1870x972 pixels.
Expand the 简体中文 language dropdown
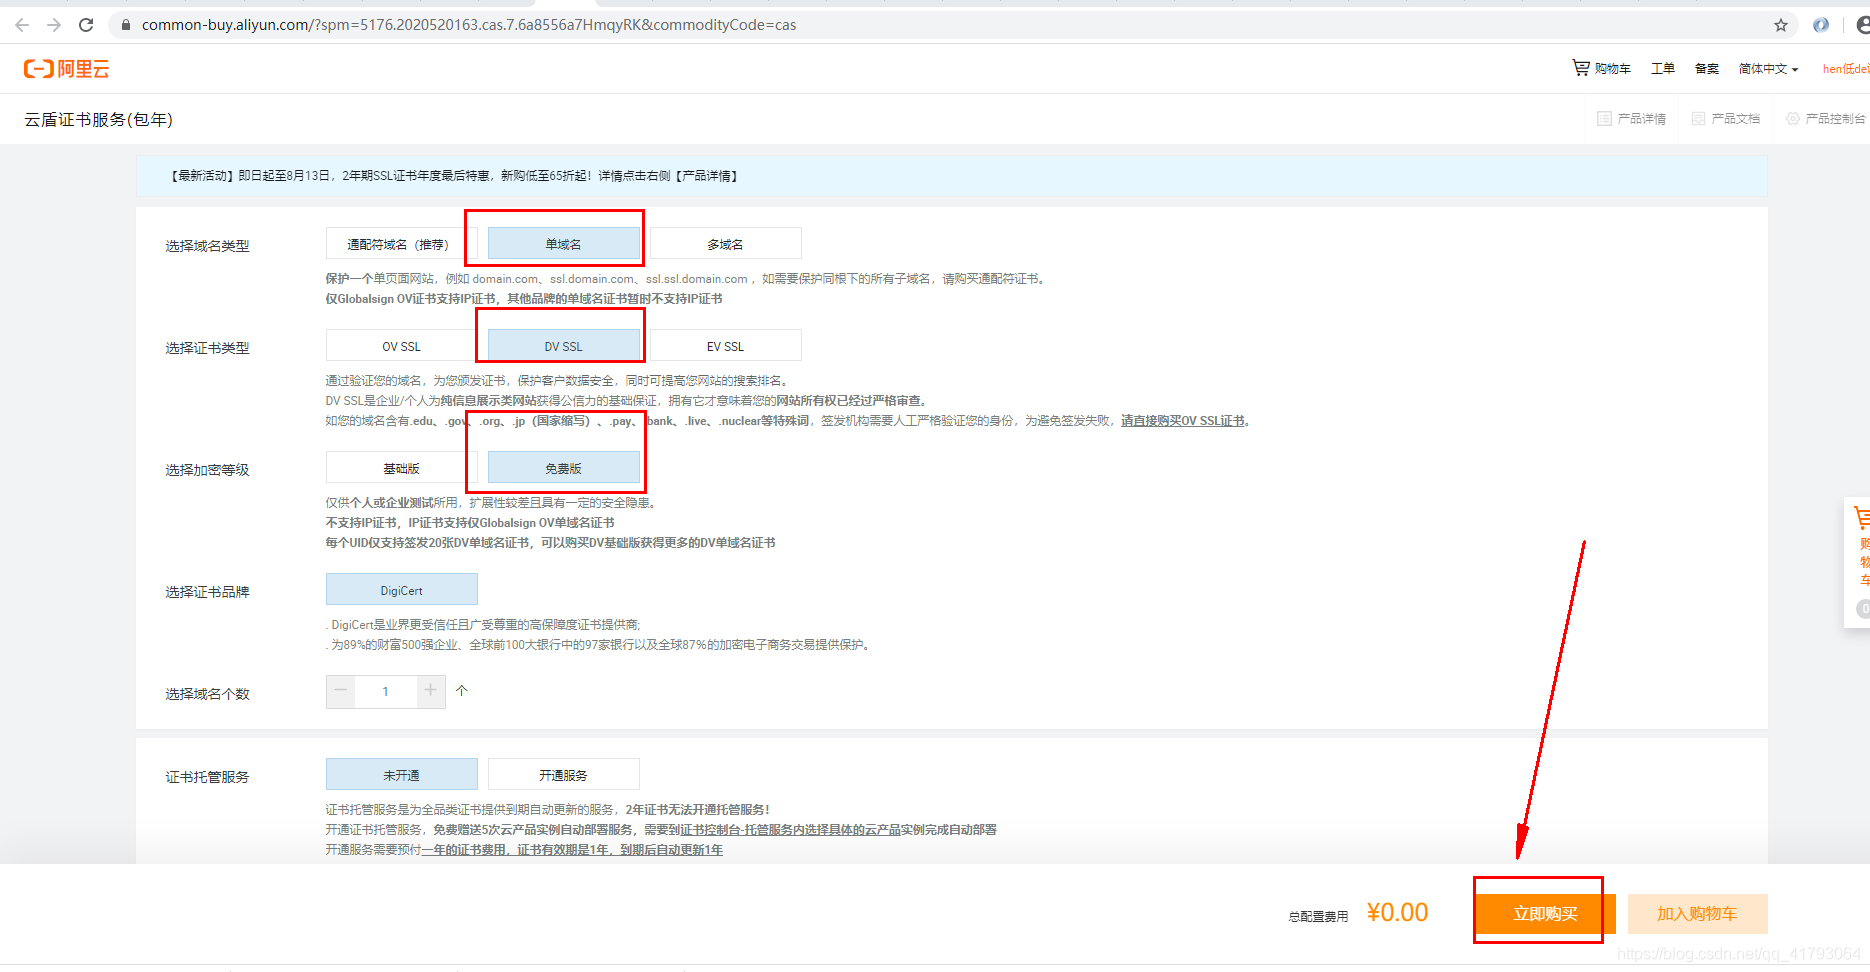[x=1768, y=68]
